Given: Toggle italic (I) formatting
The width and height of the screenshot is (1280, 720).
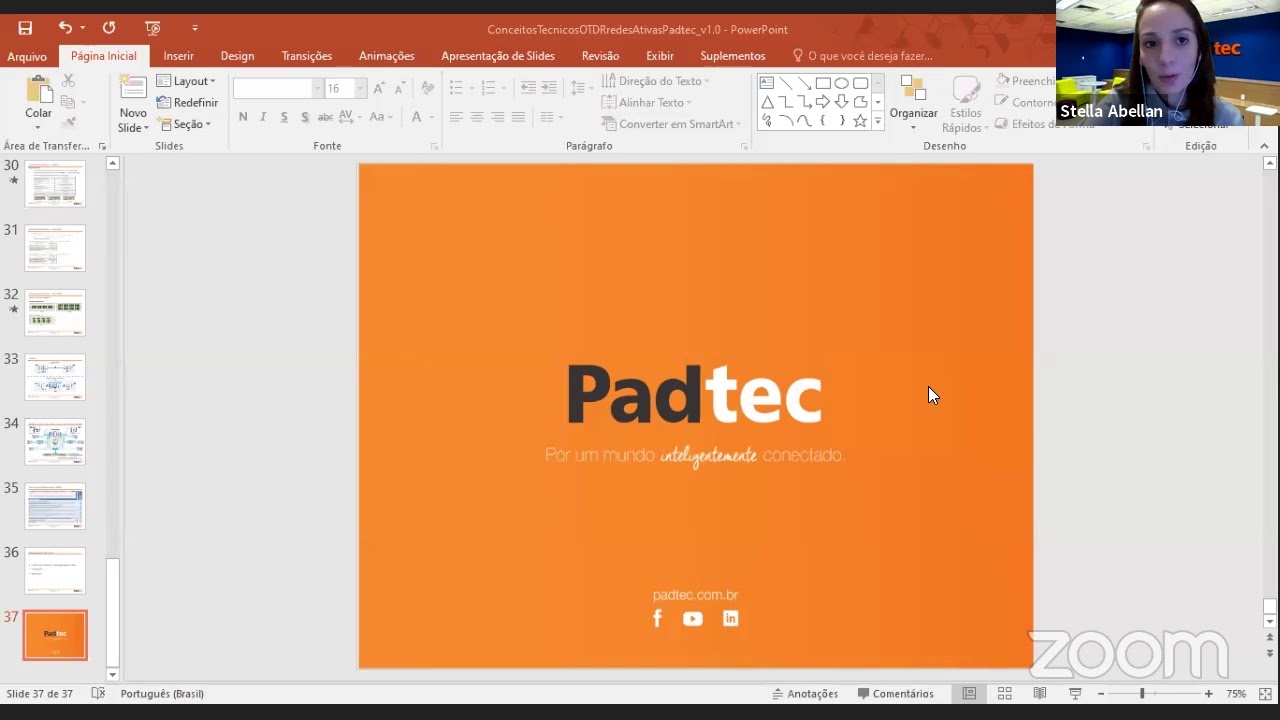Looking at the screenshot, I should coord(263,117).
